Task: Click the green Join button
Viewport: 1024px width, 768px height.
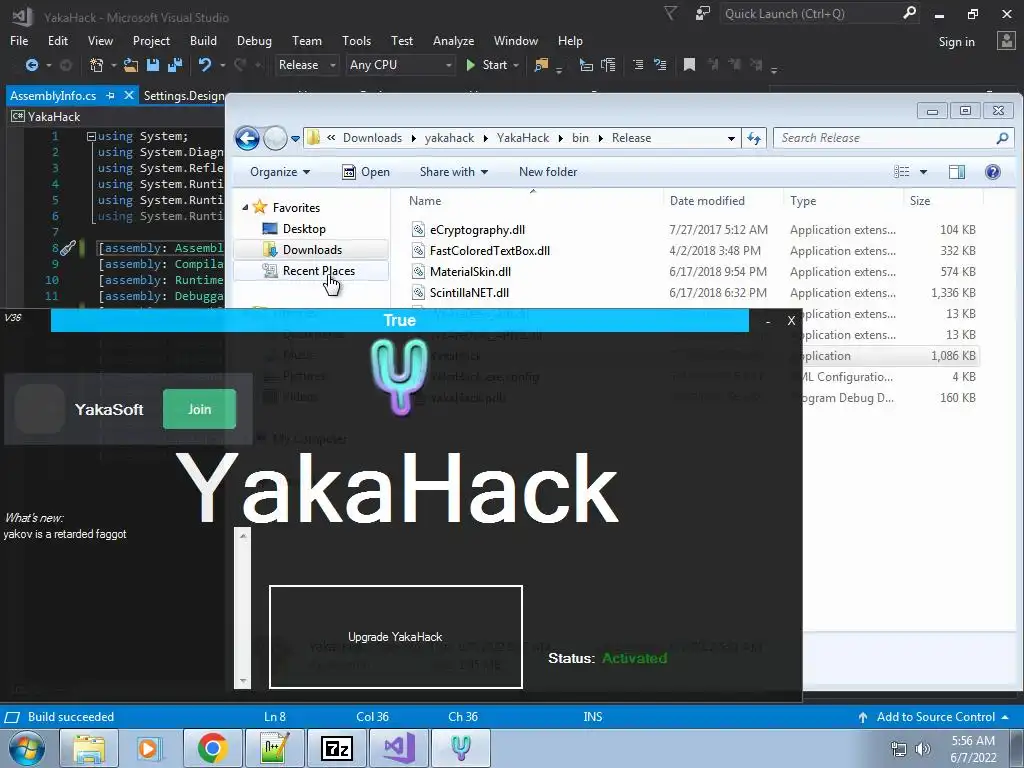Action: [x=199, y=409]
